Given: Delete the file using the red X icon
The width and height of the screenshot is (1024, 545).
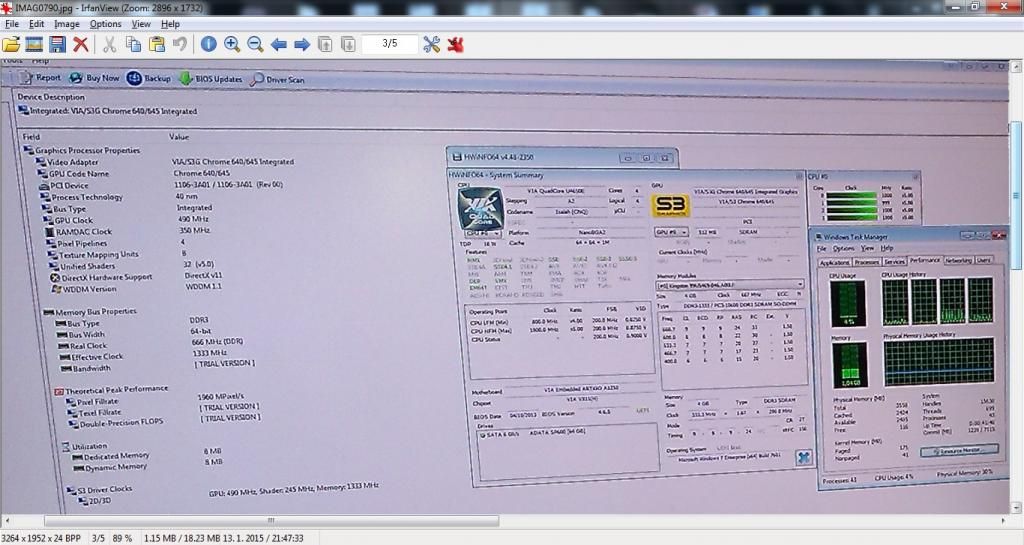Looking at the screenshot, I should pyautogui.click(x=80, y=44).
